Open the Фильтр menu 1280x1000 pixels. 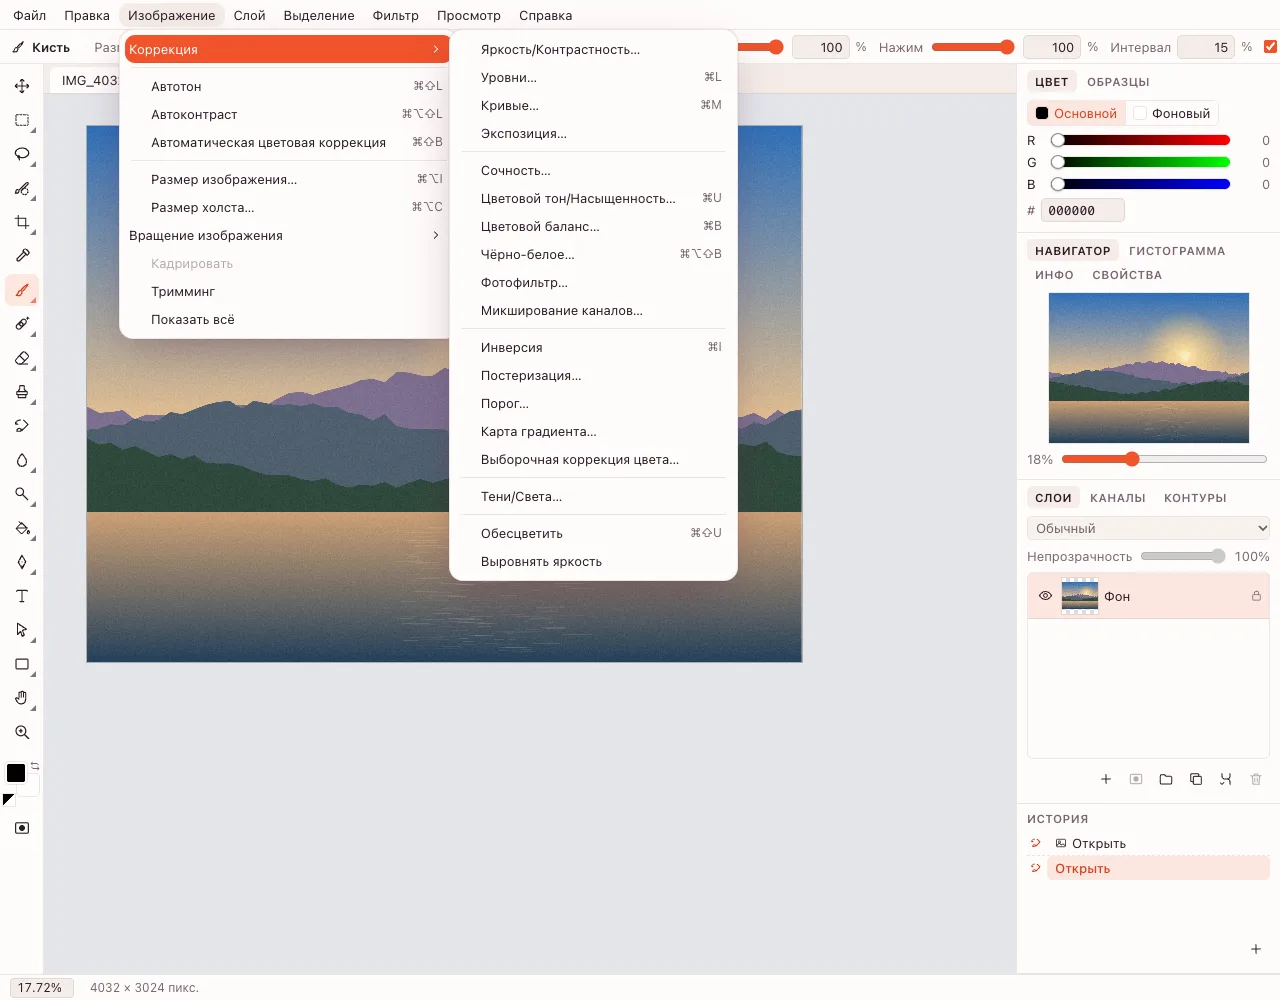pos(396,15)
